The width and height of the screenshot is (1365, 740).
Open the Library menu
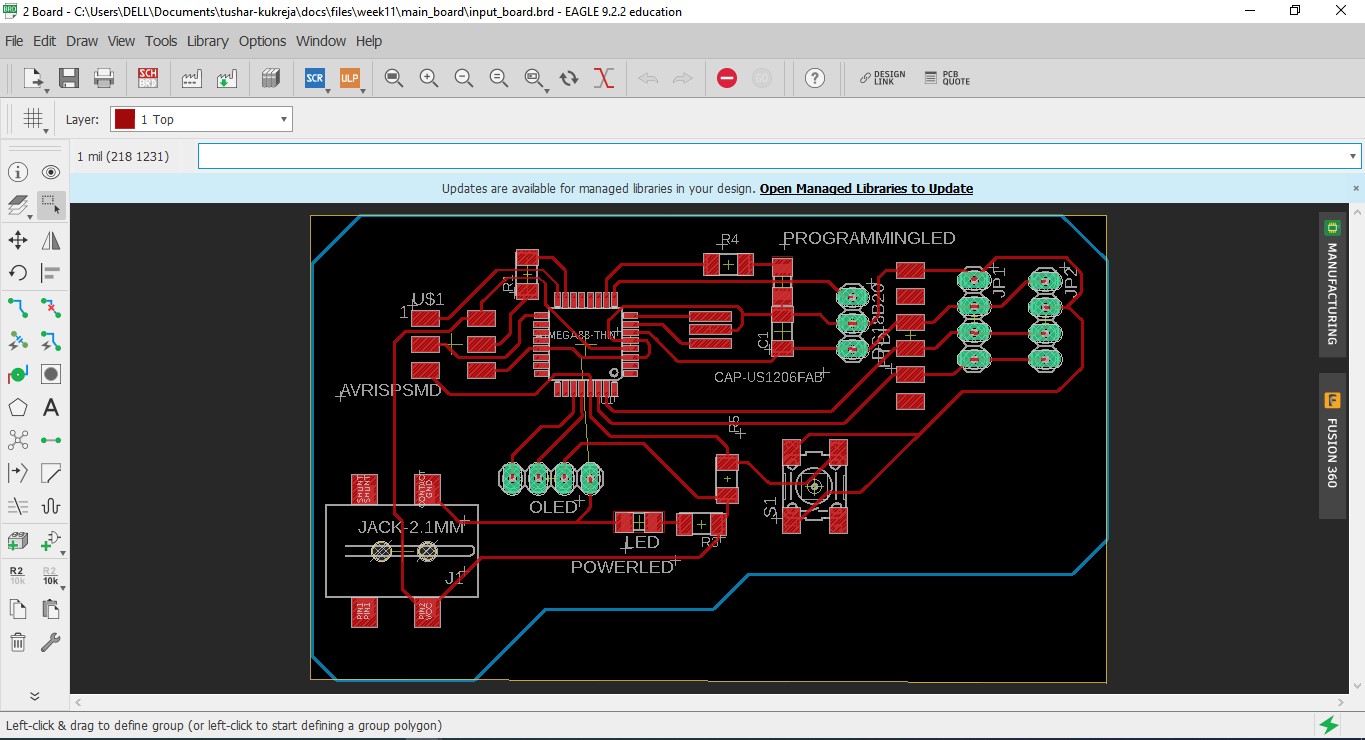(x=207, y=41)
